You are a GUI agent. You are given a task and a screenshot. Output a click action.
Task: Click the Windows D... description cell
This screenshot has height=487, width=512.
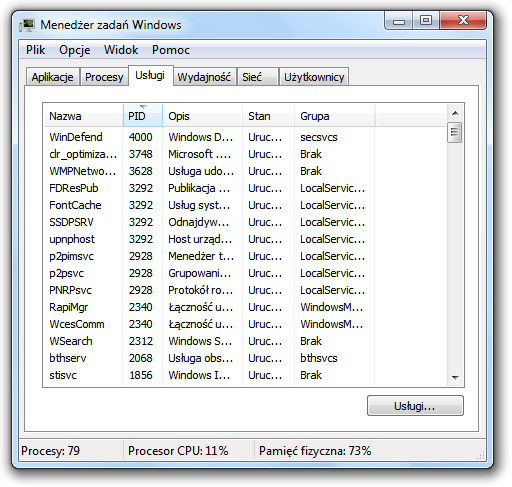click(x=201, y=137)
